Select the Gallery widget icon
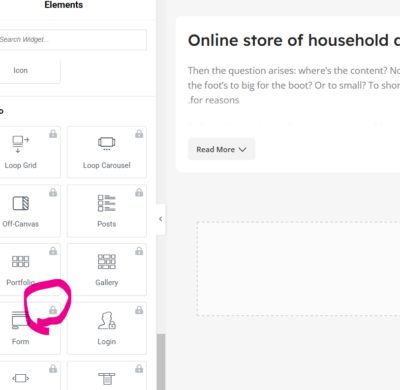Screen dimensions: 400x390 coord(107,262)
